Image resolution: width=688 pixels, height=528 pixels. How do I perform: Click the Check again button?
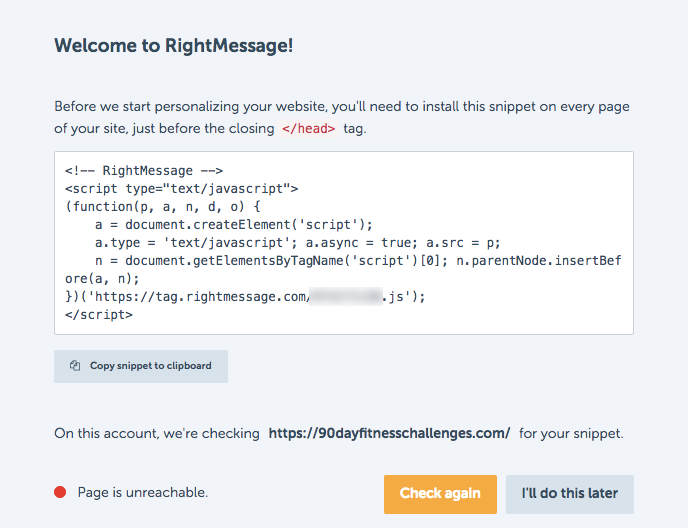coord(440,493)
